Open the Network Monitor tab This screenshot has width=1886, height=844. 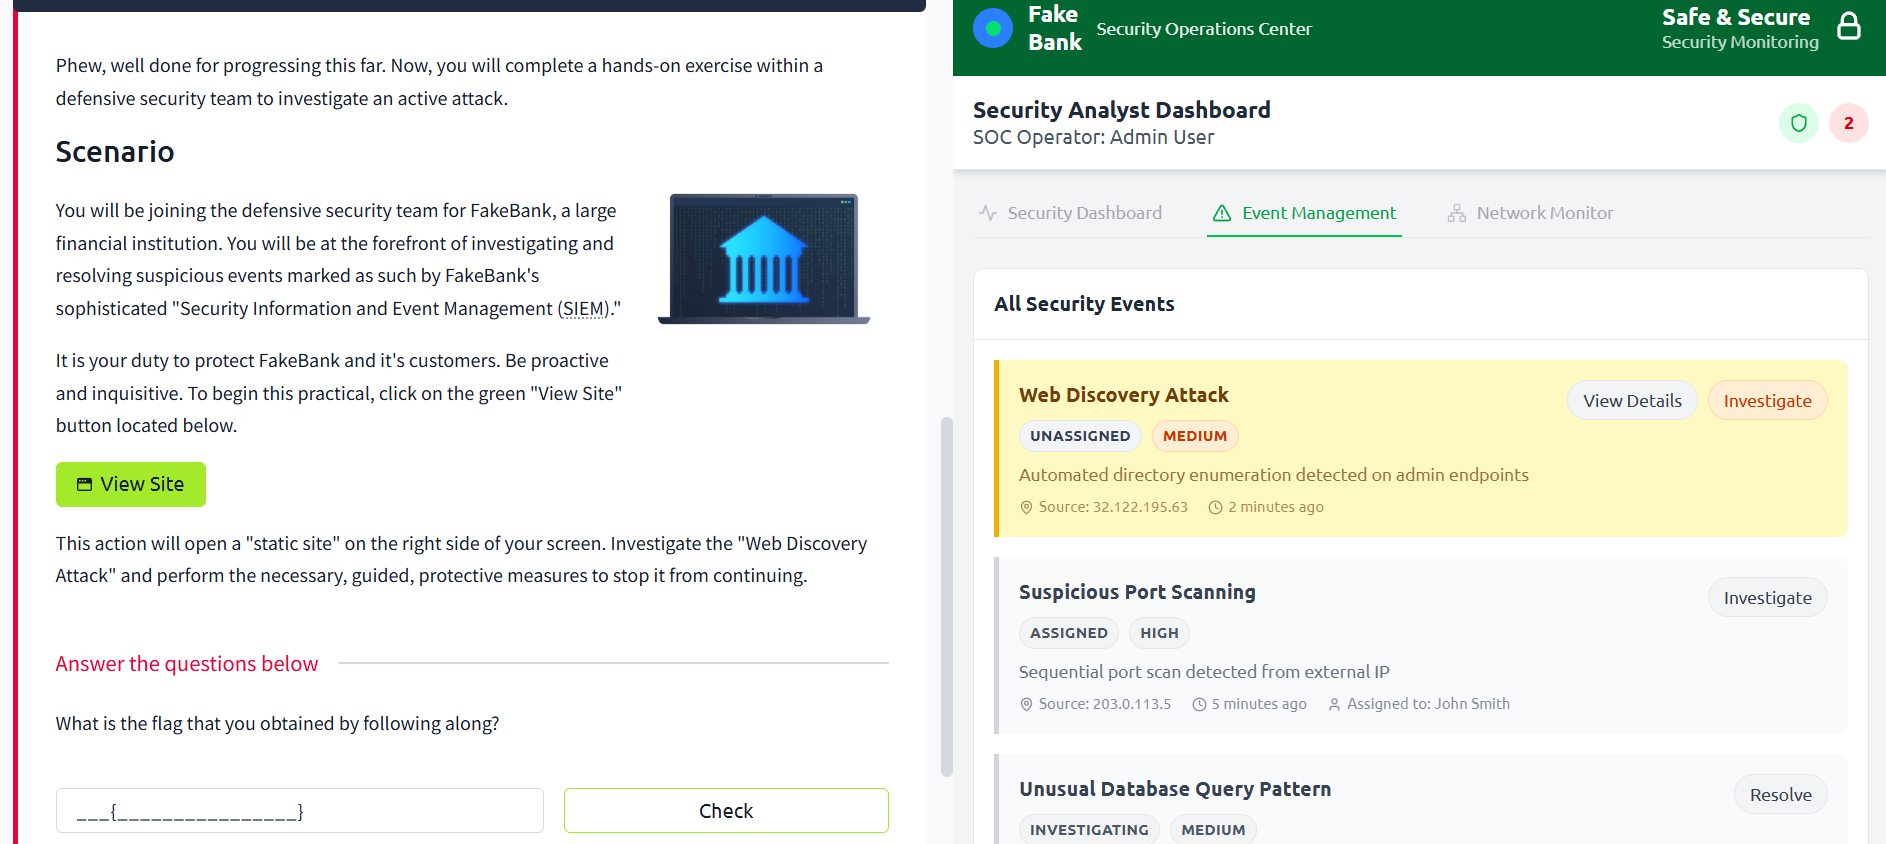pyautogui.click(x=1530, y=213)
